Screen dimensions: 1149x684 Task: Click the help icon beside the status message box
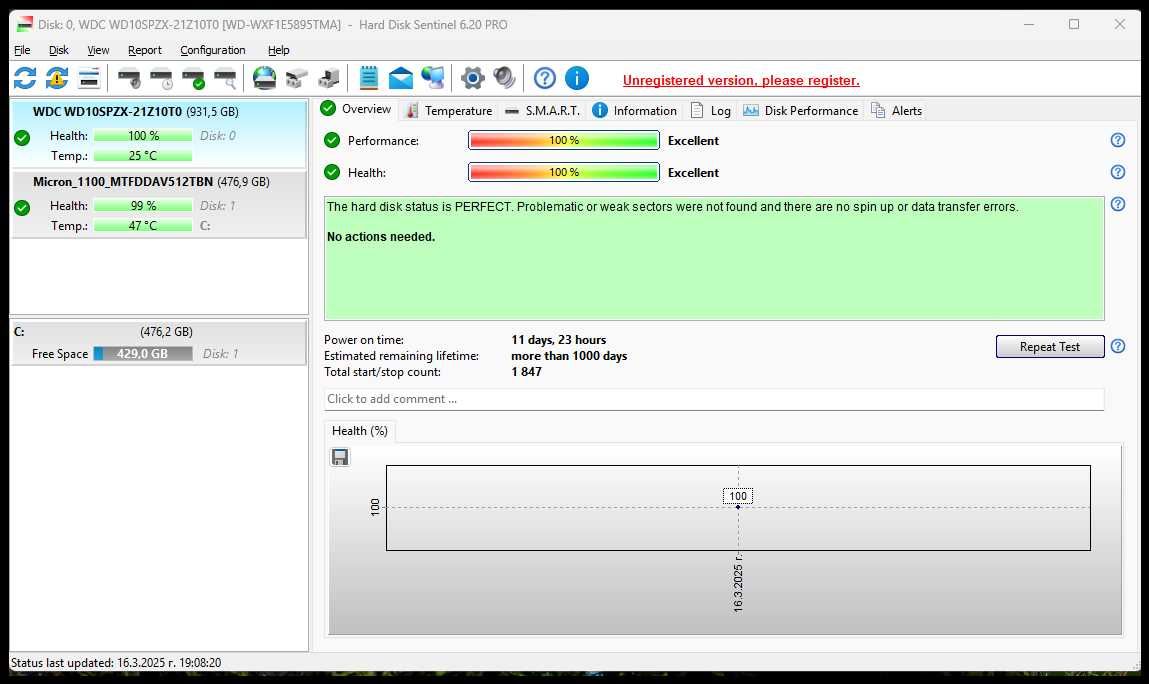[1117, 205]
